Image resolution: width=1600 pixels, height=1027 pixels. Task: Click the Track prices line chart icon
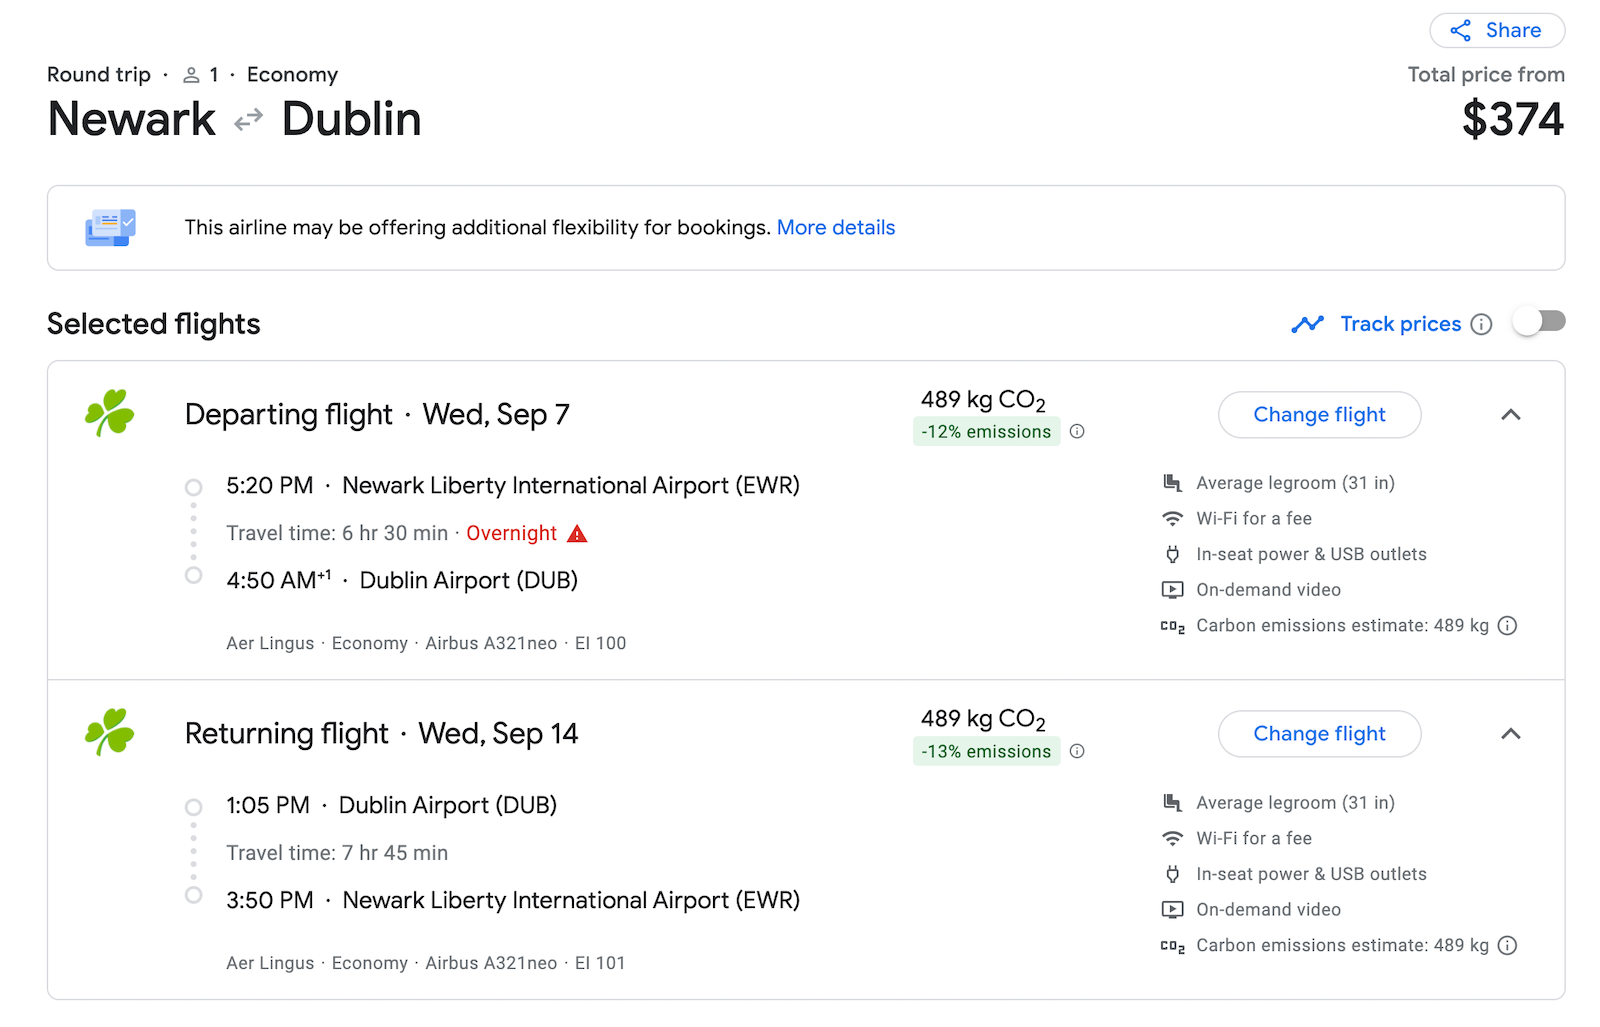[1308, 323]
